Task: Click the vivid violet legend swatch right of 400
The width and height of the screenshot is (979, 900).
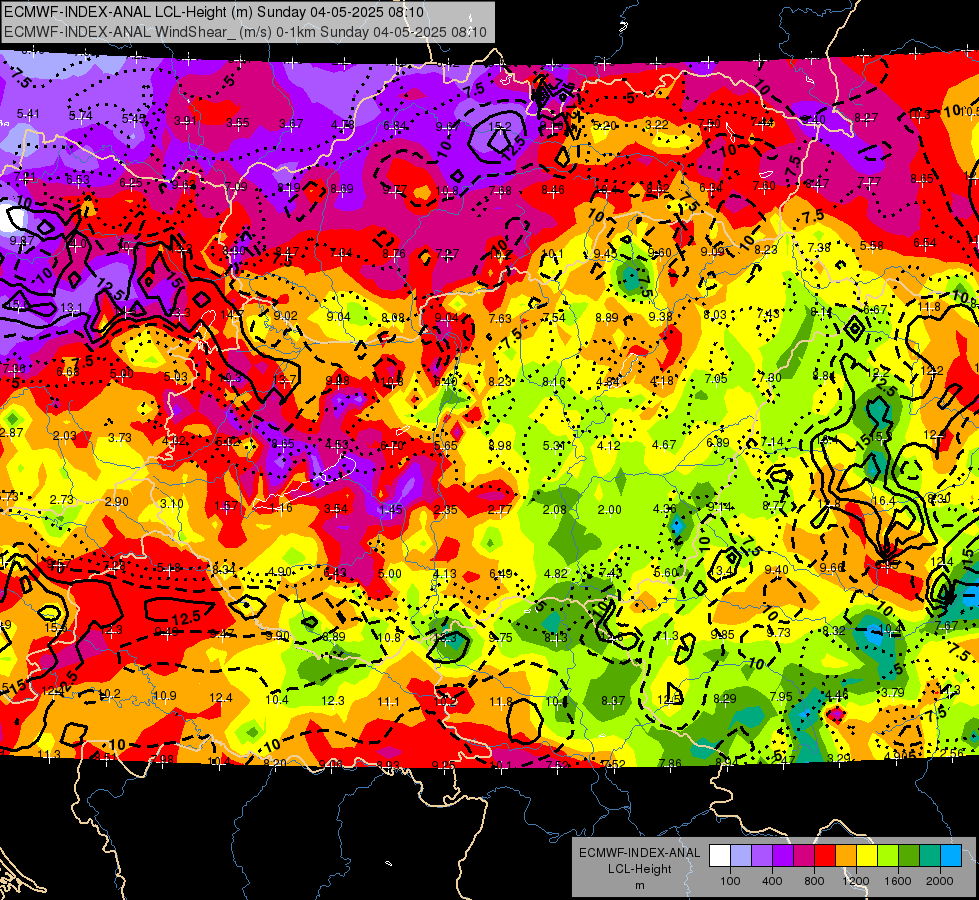Action: click(x=783, y=856)
